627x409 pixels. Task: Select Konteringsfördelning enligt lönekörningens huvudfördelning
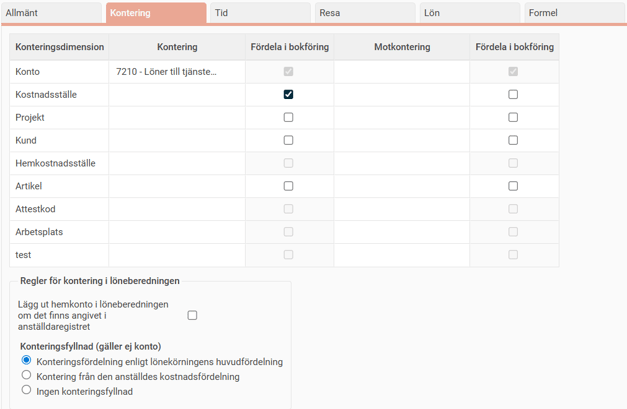pyautogui.click(x=27, y=361)
